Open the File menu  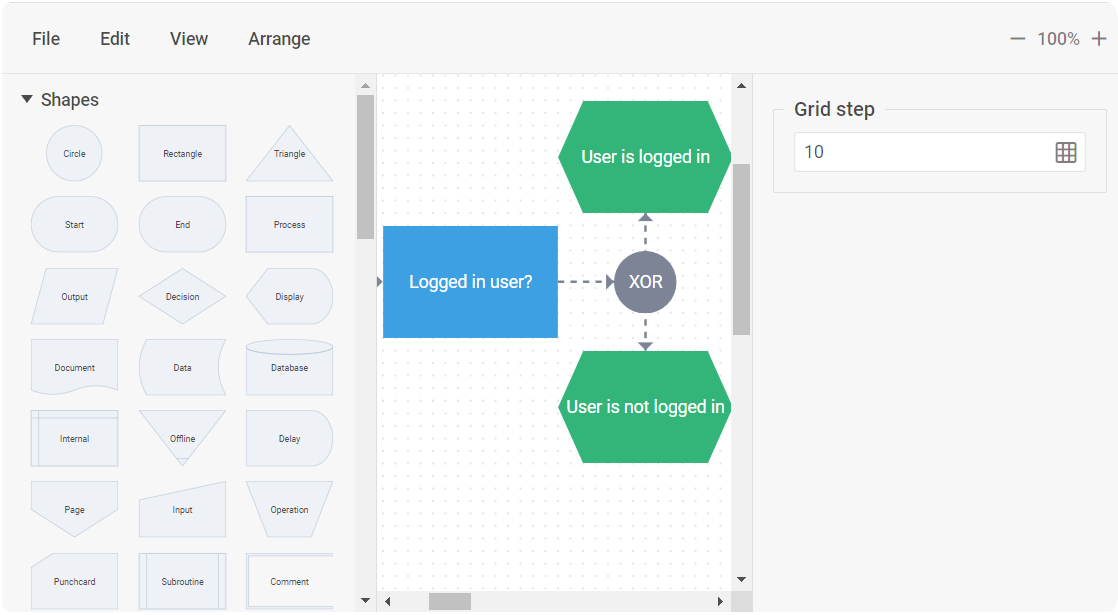46,38
